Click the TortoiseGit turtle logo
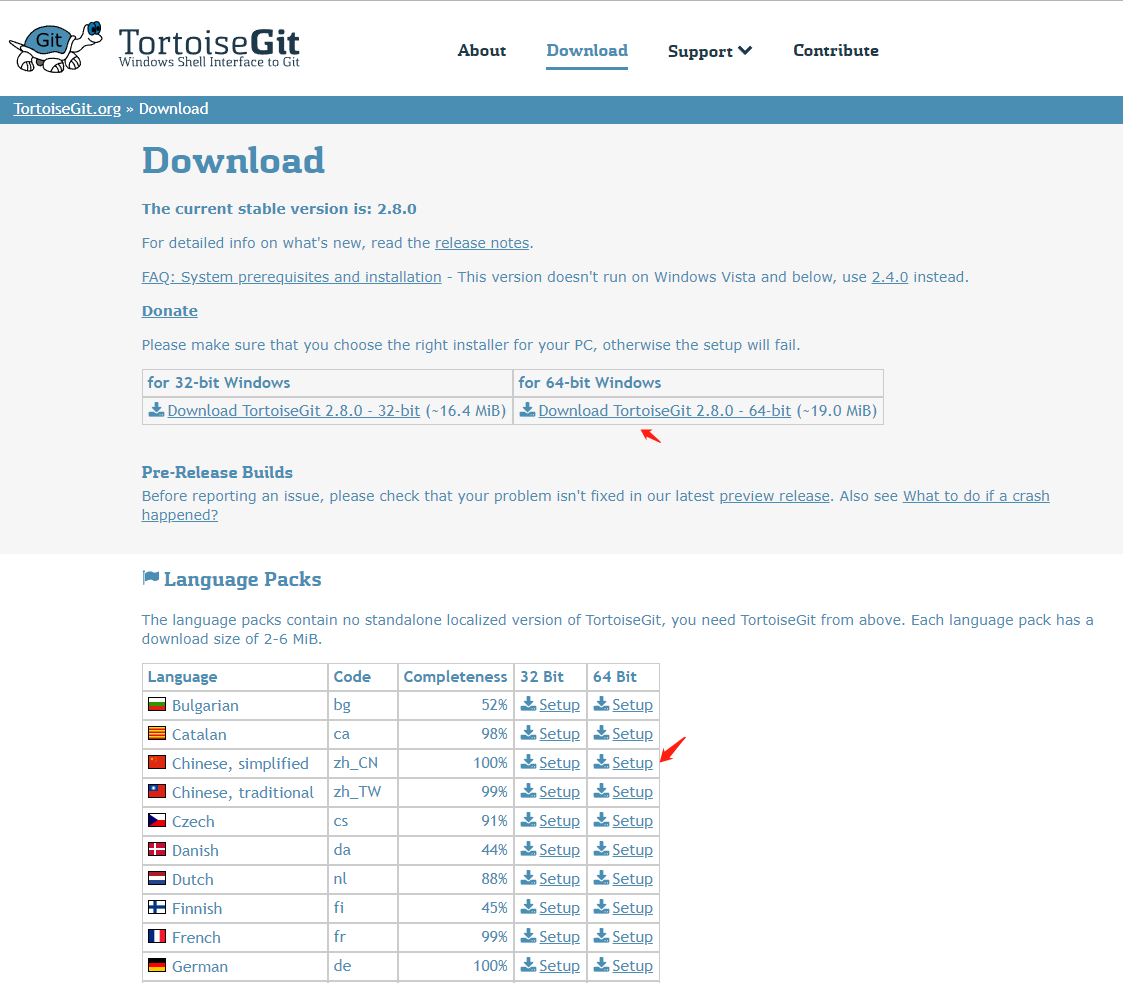The image size is (1123, 983). [x=55, y=45]
